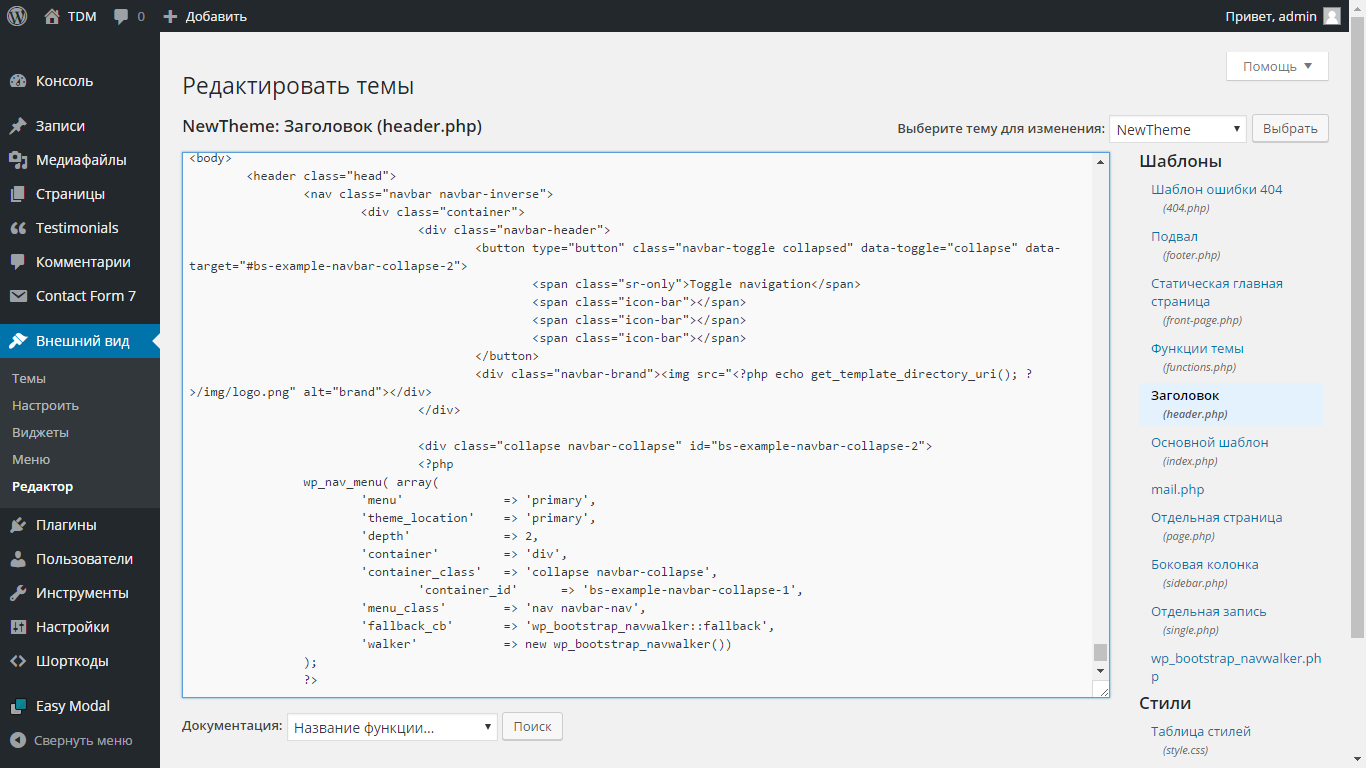Open the Основной шаблон index template
Image resolution: width=1366 pixels, height=768 pixels.
click(x=1209, y=442)
